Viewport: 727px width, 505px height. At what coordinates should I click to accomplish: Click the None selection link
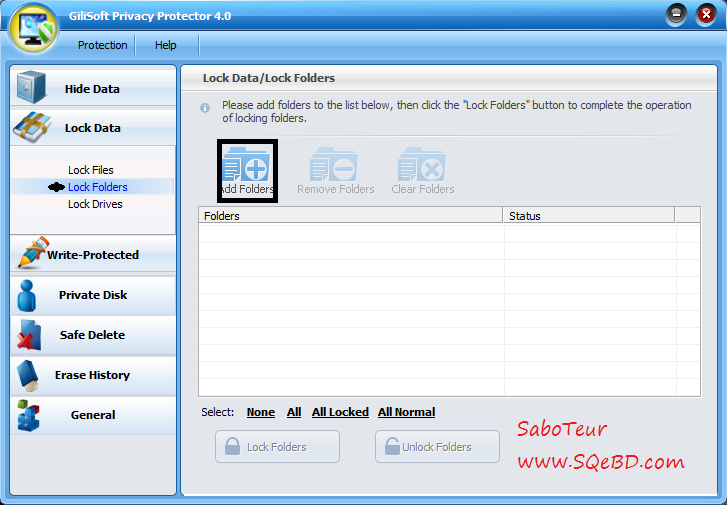(x=261, y=412)
